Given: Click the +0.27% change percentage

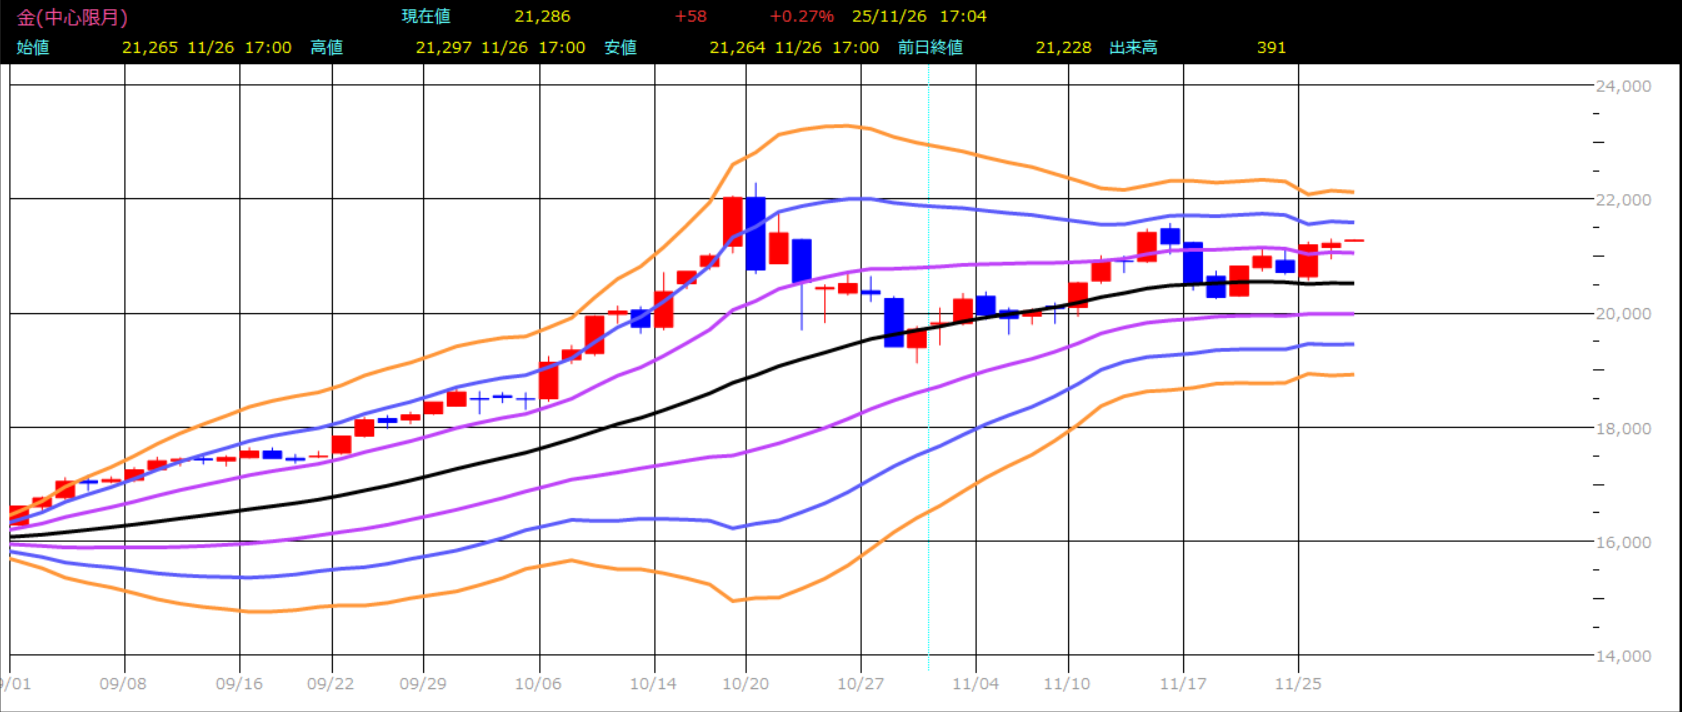Looking at the screenshot, I should [801, 17].
